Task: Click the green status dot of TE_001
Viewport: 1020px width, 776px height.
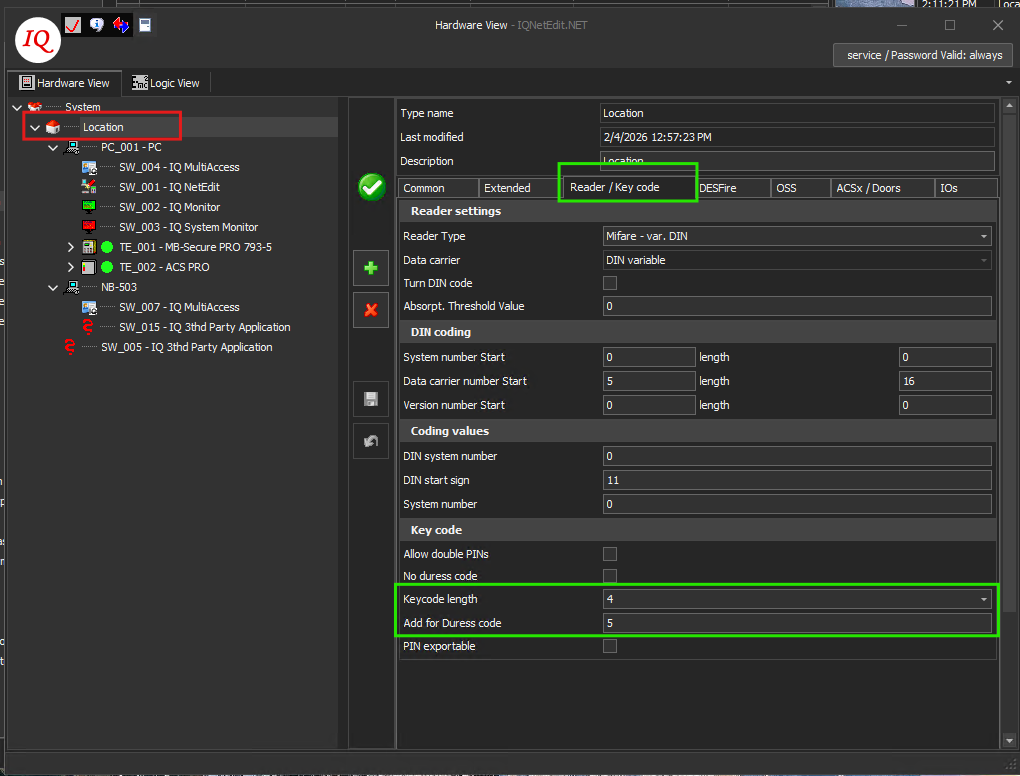Action: (107, 247)
